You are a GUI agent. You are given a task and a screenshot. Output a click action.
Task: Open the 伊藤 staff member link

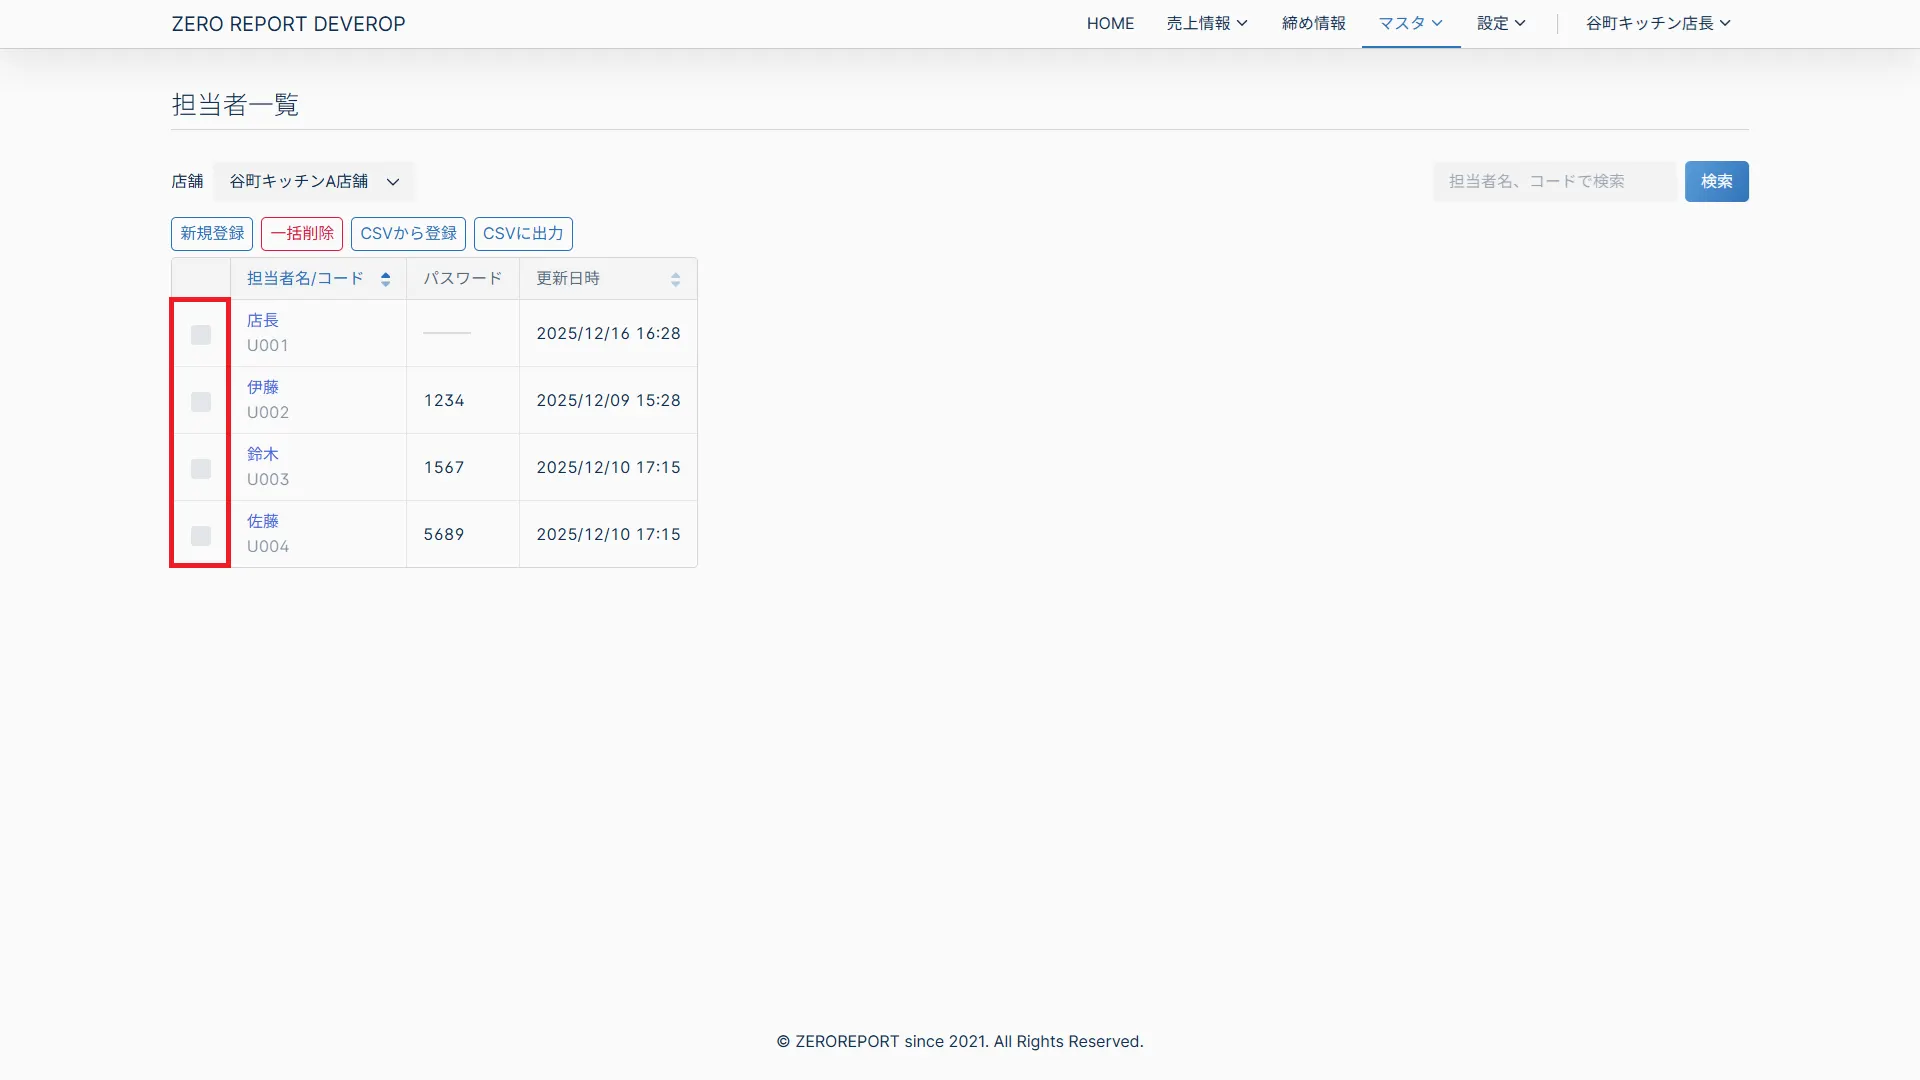tap(263, 387)
